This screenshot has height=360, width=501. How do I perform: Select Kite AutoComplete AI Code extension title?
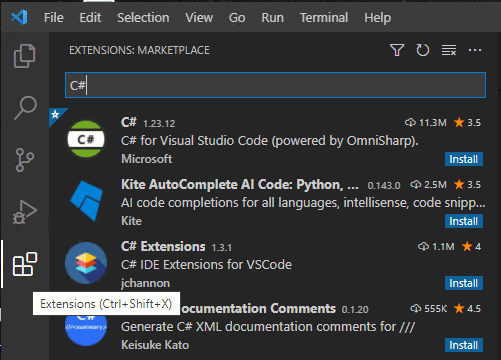point(240,185)
